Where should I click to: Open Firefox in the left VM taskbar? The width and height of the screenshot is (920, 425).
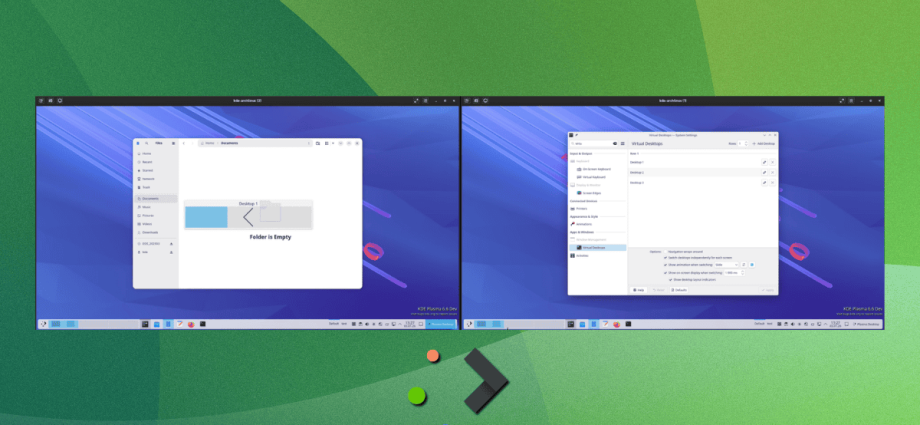coord(191,324)
